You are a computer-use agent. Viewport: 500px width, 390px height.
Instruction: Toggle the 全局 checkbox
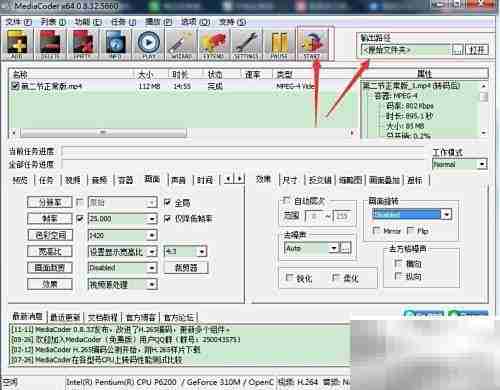168,202
